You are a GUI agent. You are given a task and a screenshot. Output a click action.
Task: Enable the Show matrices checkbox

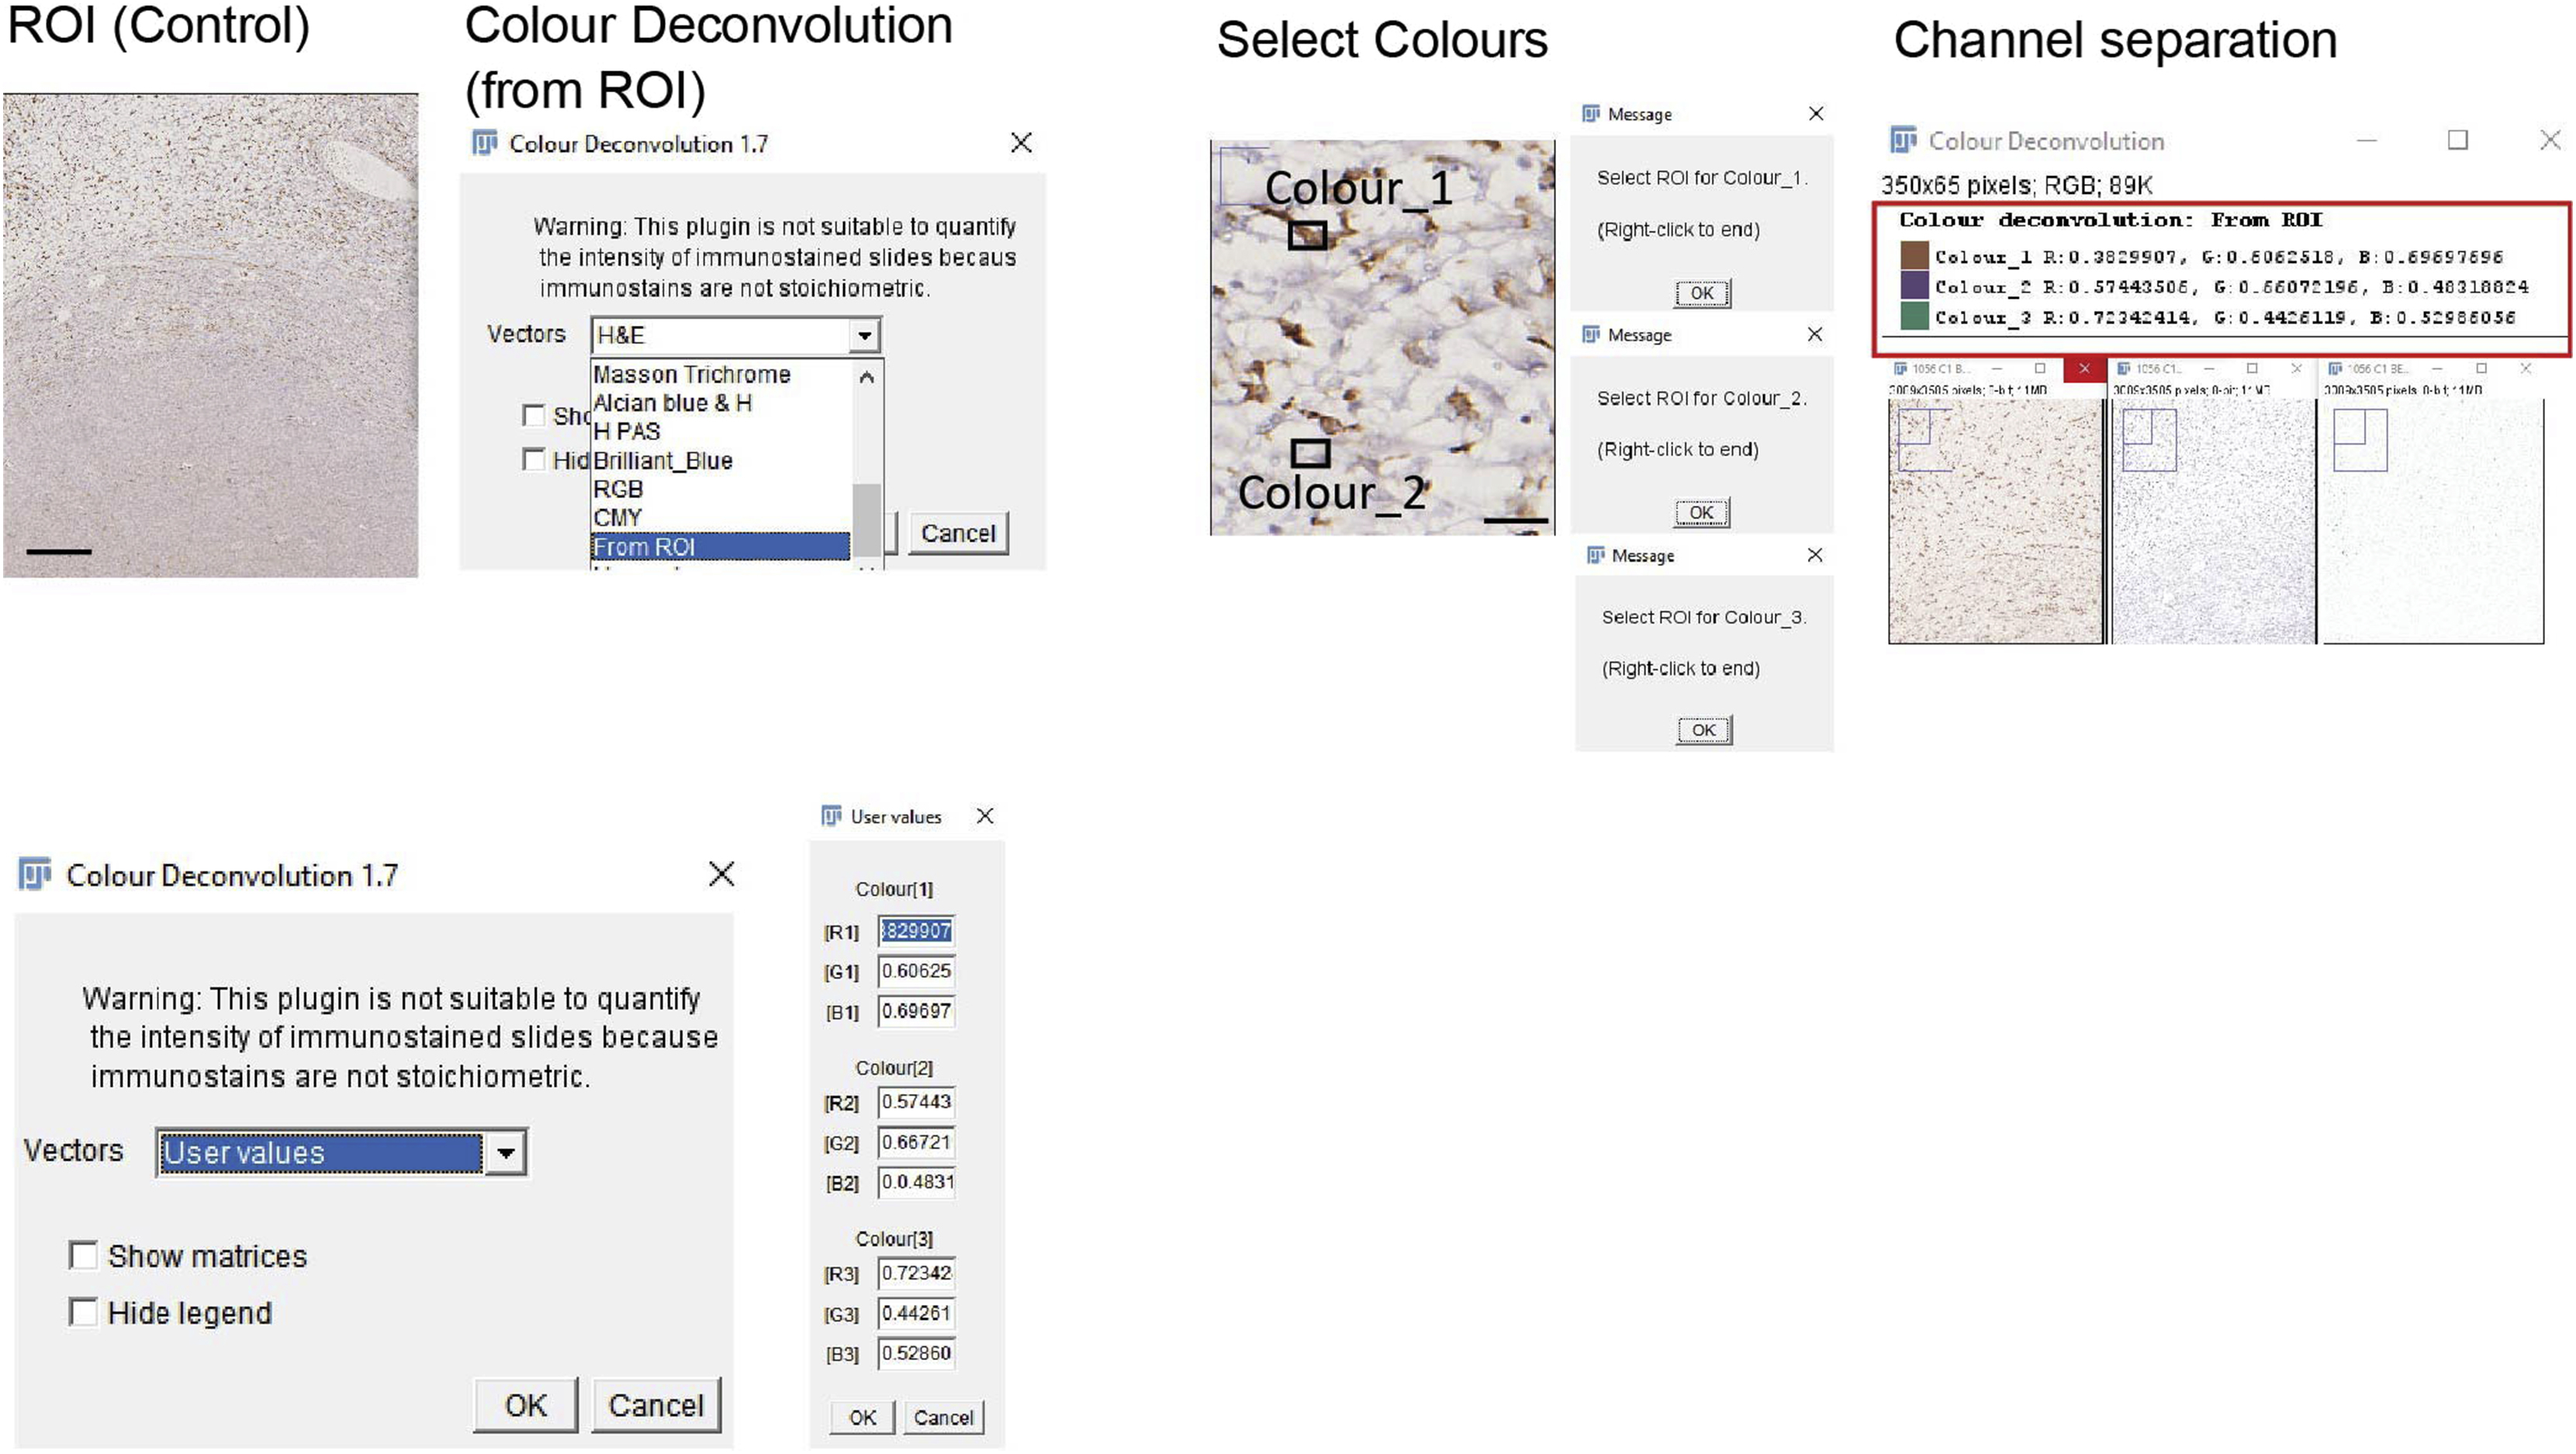[x=83, y=1255]
